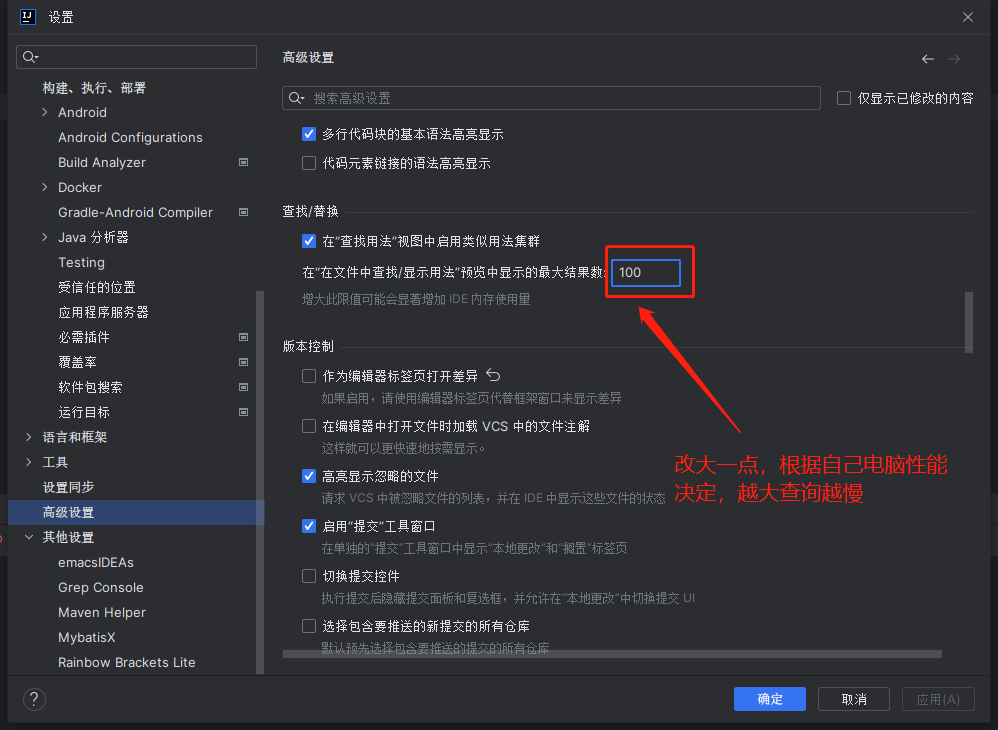Click the project-level icon beside 运行目标
Image resolution: width=998 pixels, height=730 pixels.
point(243,412)
